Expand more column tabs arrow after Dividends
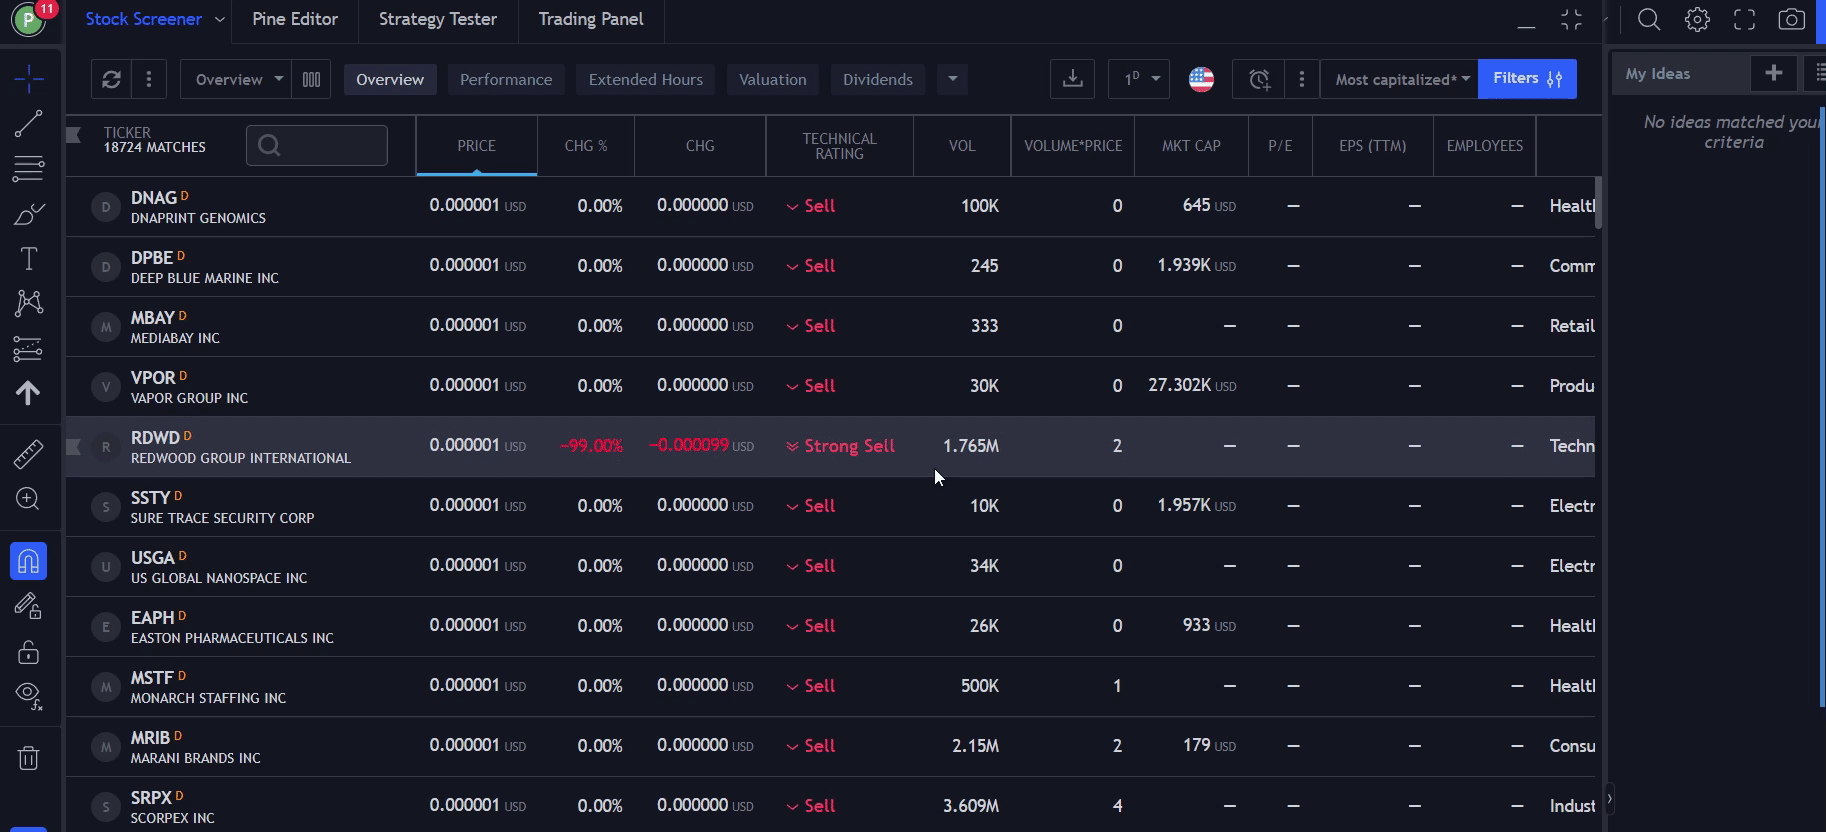 [x=952, y=79]
